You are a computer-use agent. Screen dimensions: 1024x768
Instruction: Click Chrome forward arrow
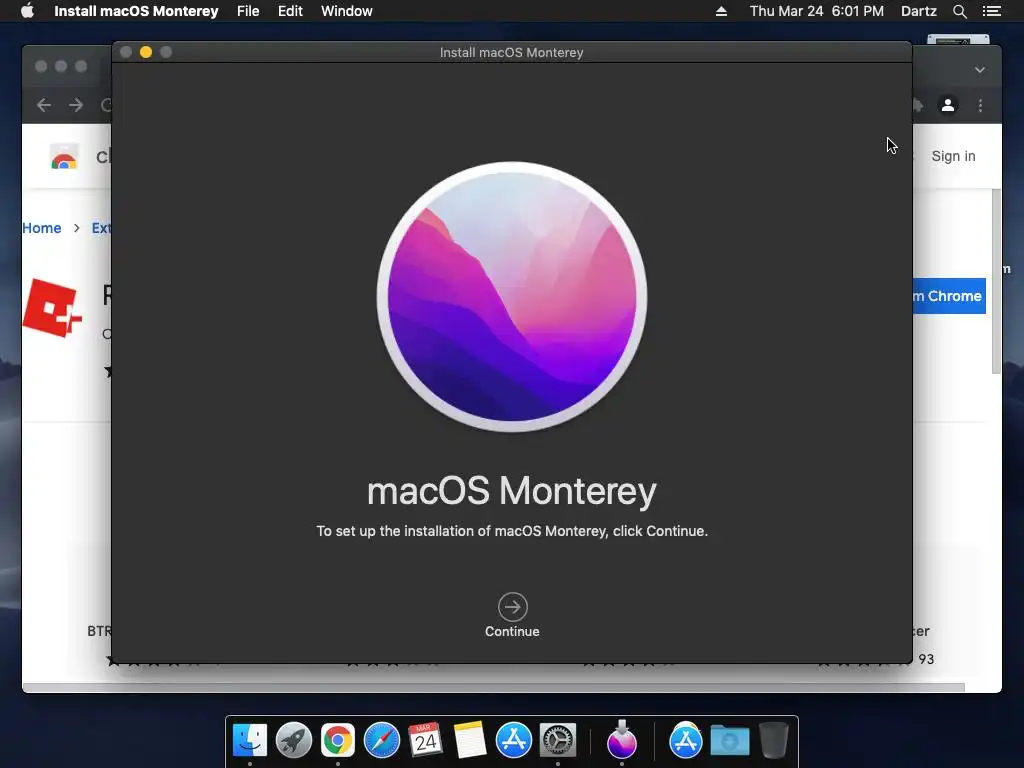click(x=76, y=105)
